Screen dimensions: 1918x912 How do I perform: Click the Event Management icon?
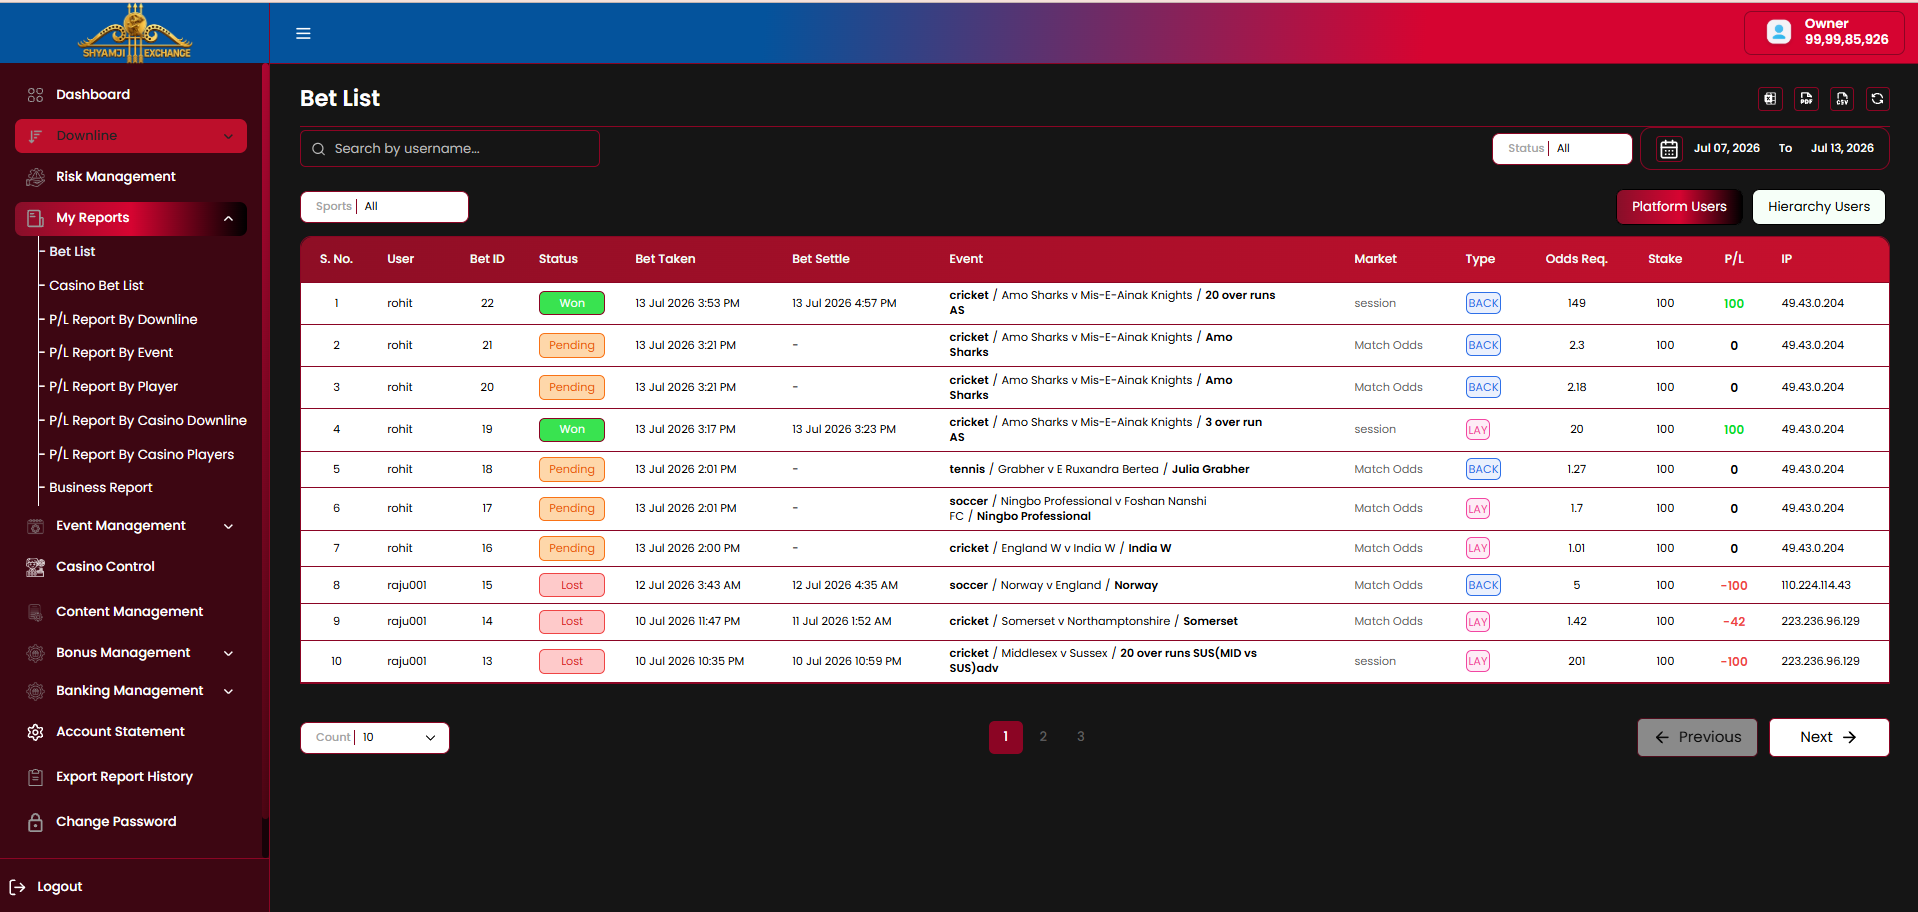click(35, 526)
